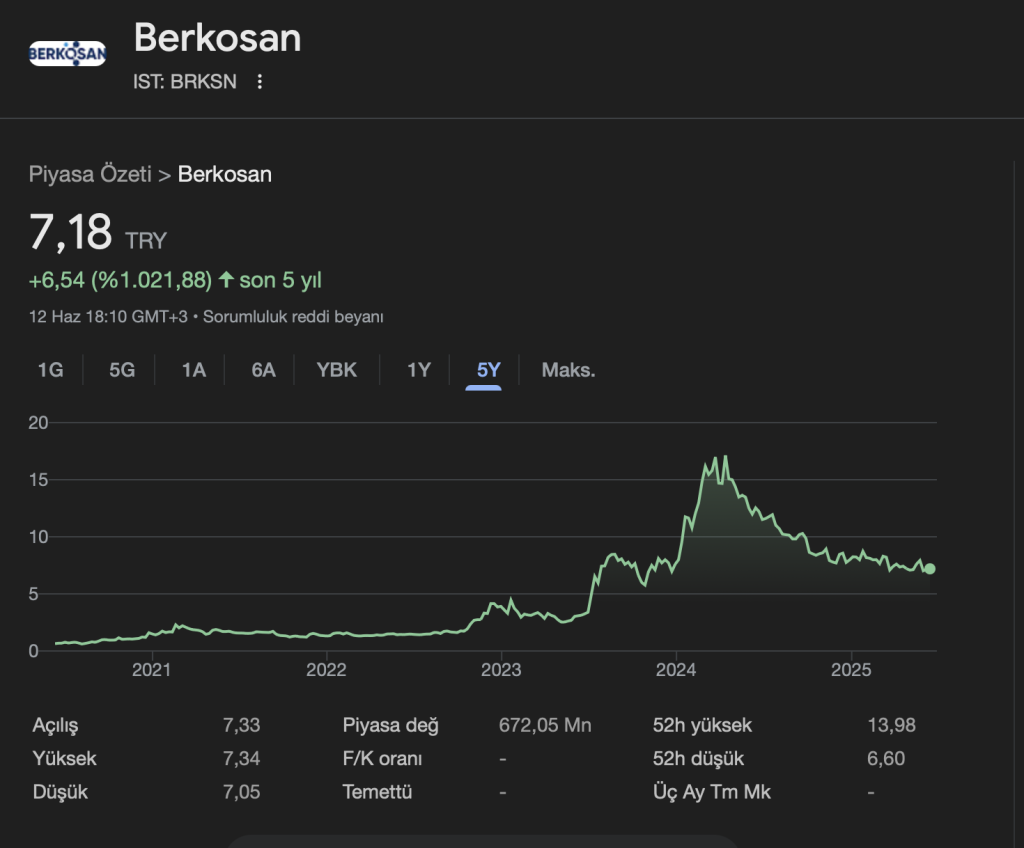The width and height of the screenshot is (1024, 848).
Task: Click the Düşük value 7,05
Action: pos(242,792)
